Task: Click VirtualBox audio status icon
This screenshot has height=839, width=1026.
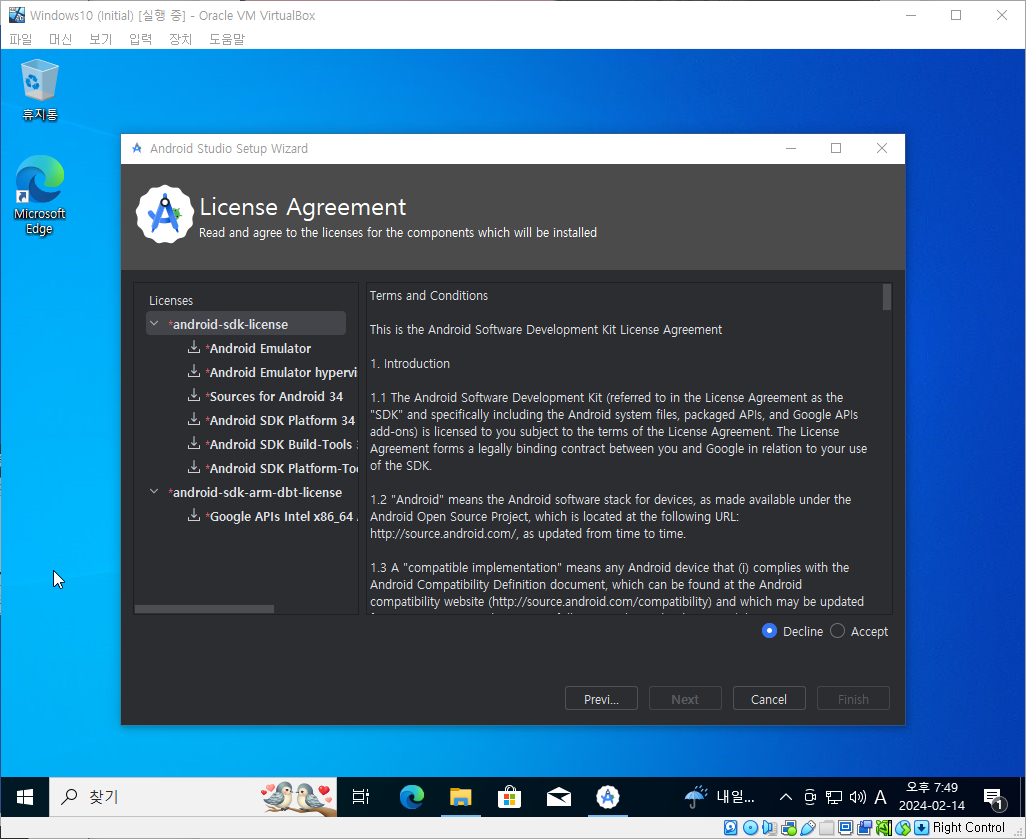Action: pyautogui.click(x=770, y=828)
